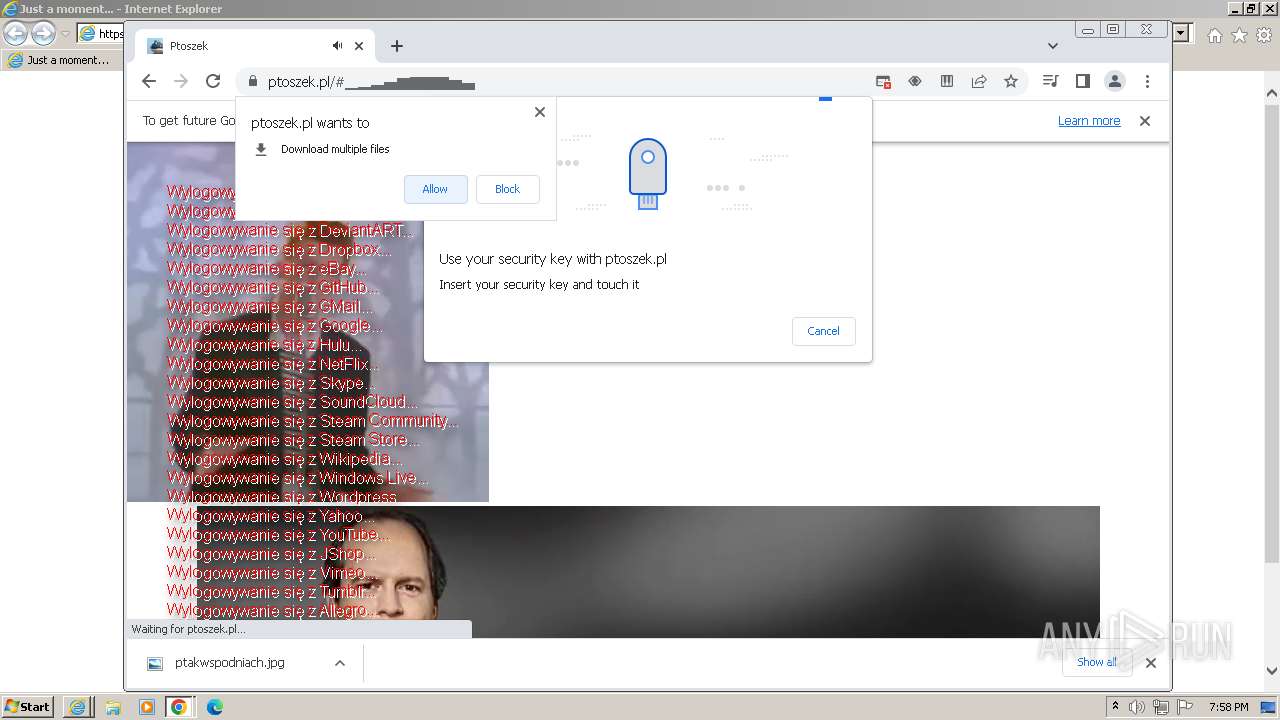Reload the ptoszek.pl page

213,81
